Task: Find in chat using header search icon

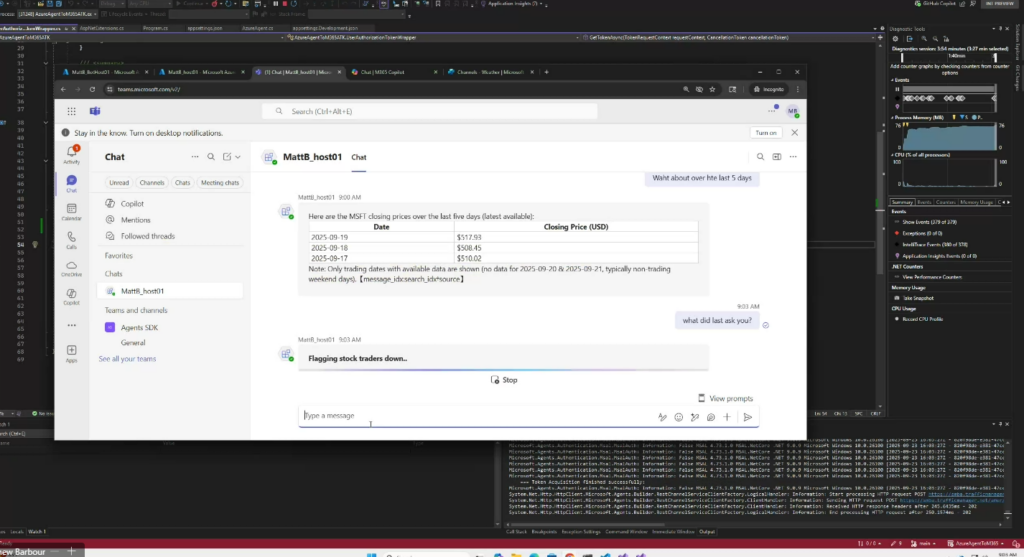Action: (760, 157)
